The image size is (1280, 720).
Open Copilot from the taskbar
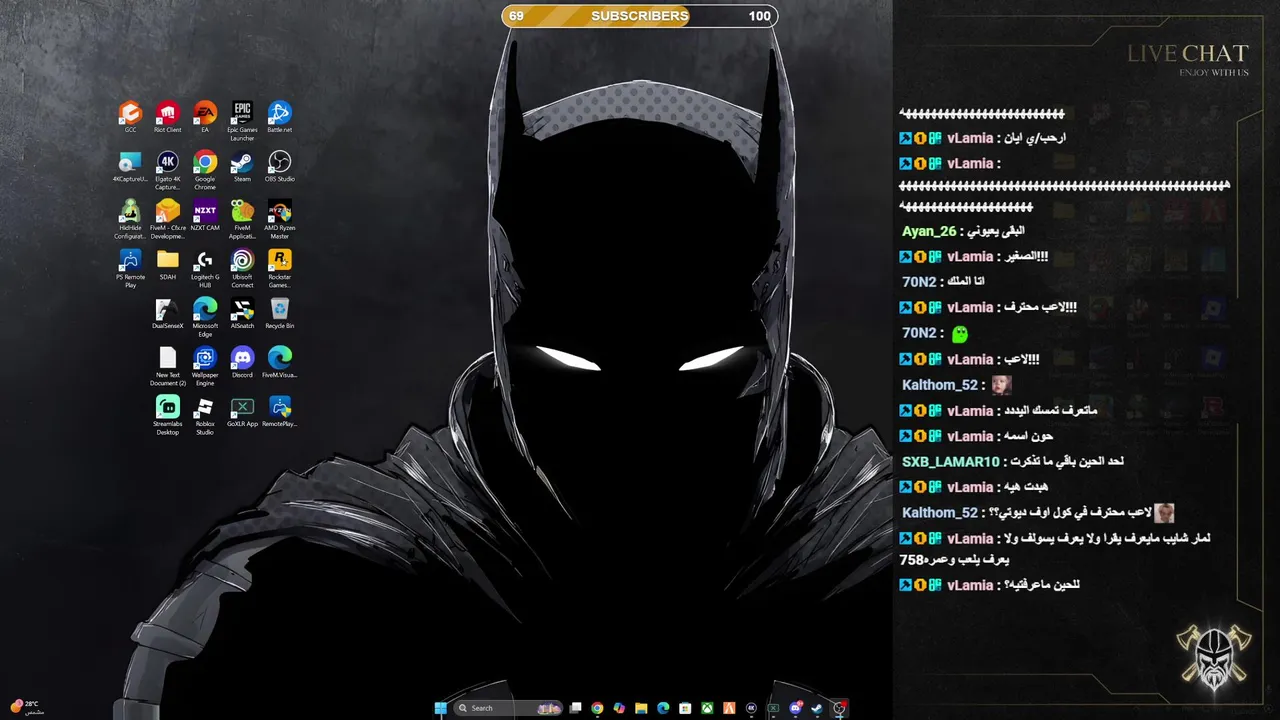coord(619,708)
